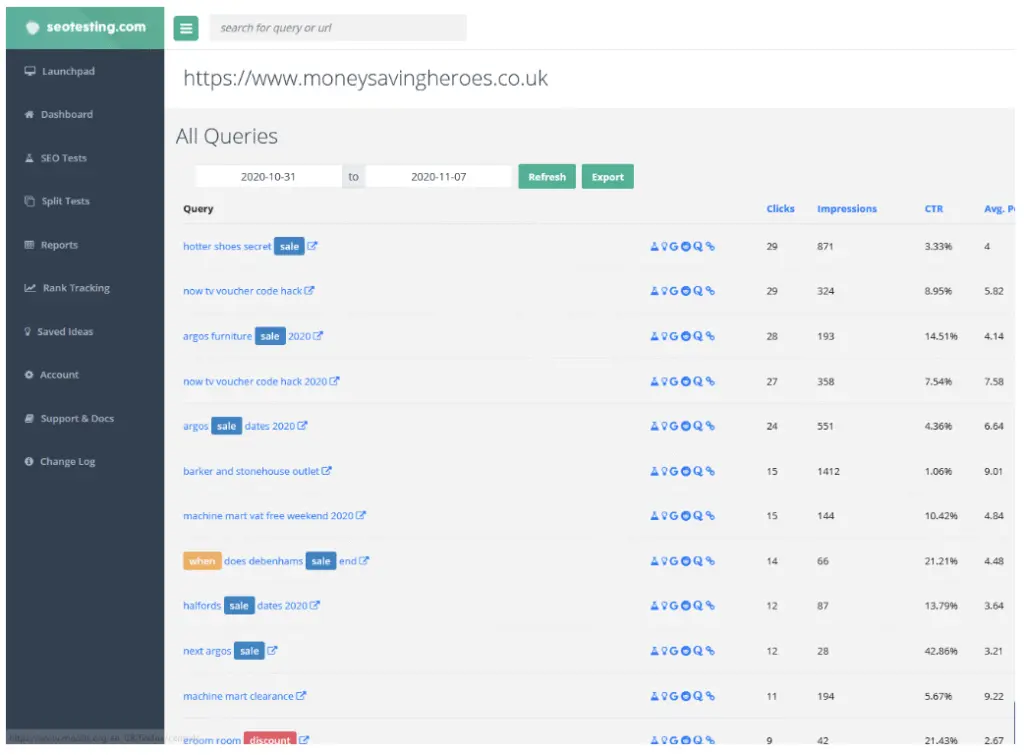Click the 14.51% CTR value
Image resolution: width=1024 pixels, height=755 pixels.
[940, 336]
